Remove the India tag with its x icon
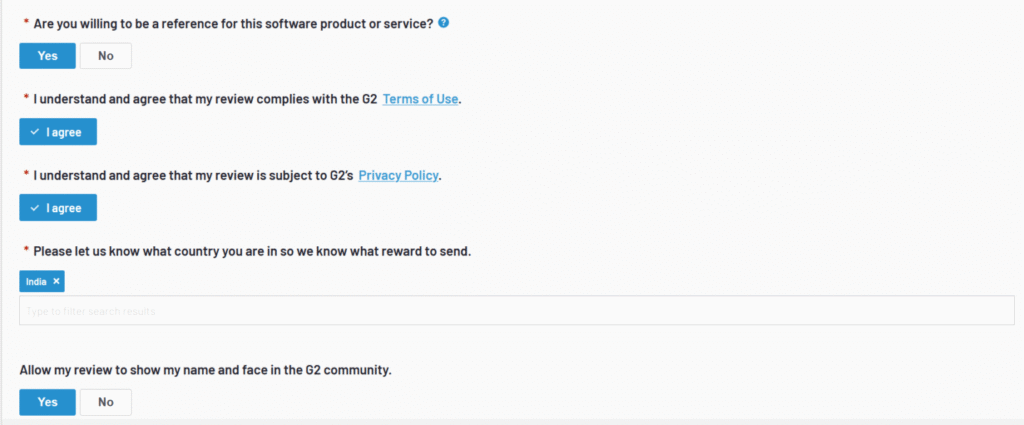 pos(57,282)
